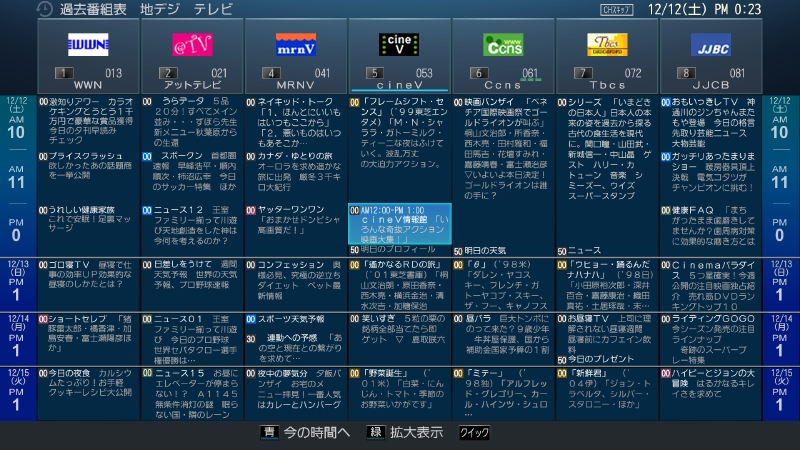The width and height of the screenshot is (800, 450).
Task: Open ガッチリあったまりましょー program
Action: tap(709, 172)
